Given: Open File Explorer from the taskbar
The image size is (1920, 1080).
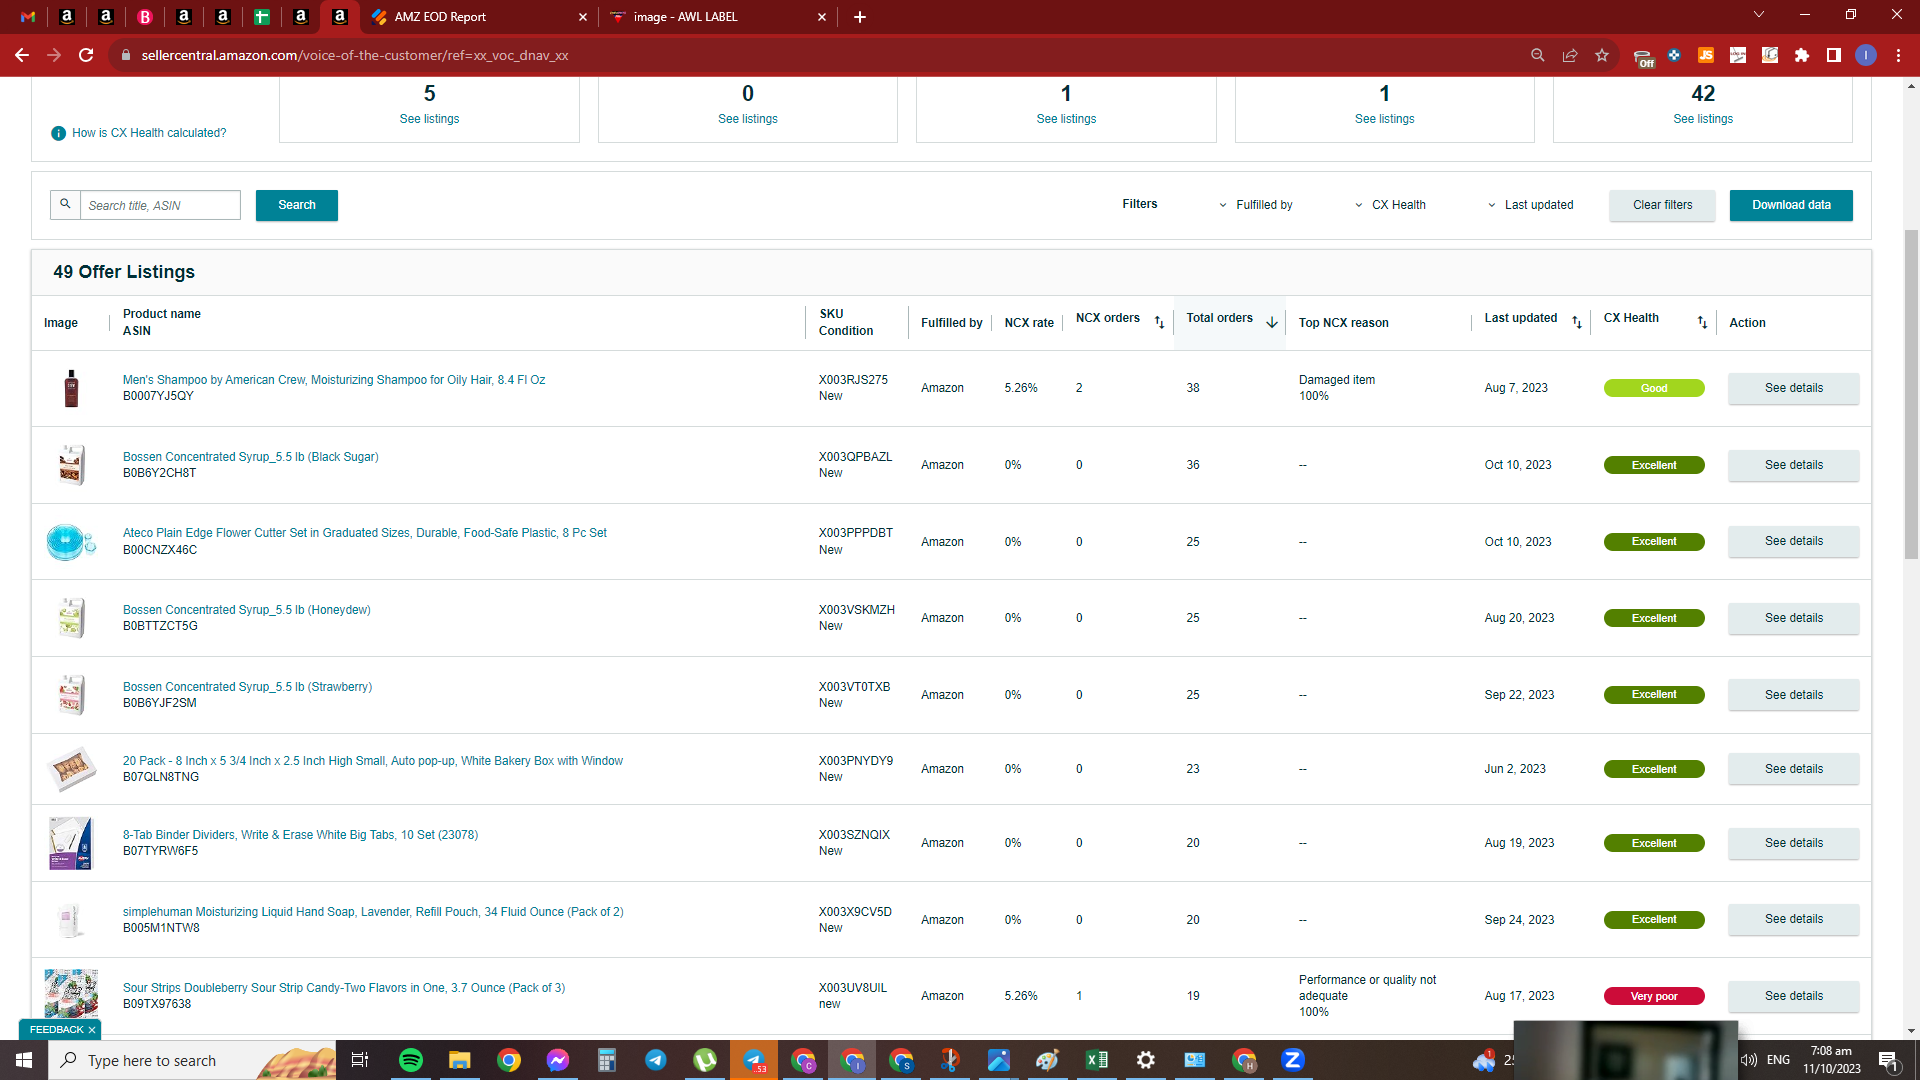Looking at the screenshot, I should (x=460, y=1060).
